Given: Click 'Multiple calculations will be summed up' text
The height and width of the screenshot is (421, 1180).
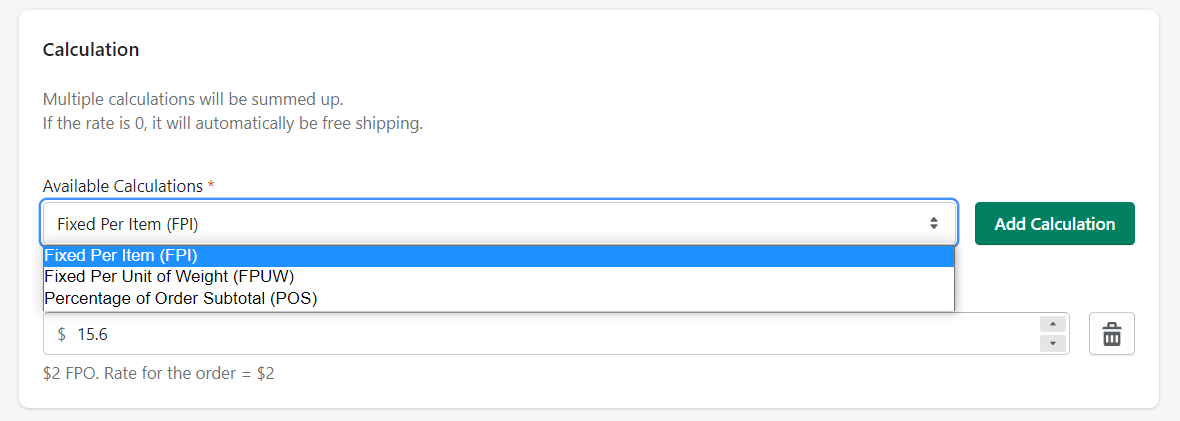Looking at the screenshot, I should (x=193, y=99).
